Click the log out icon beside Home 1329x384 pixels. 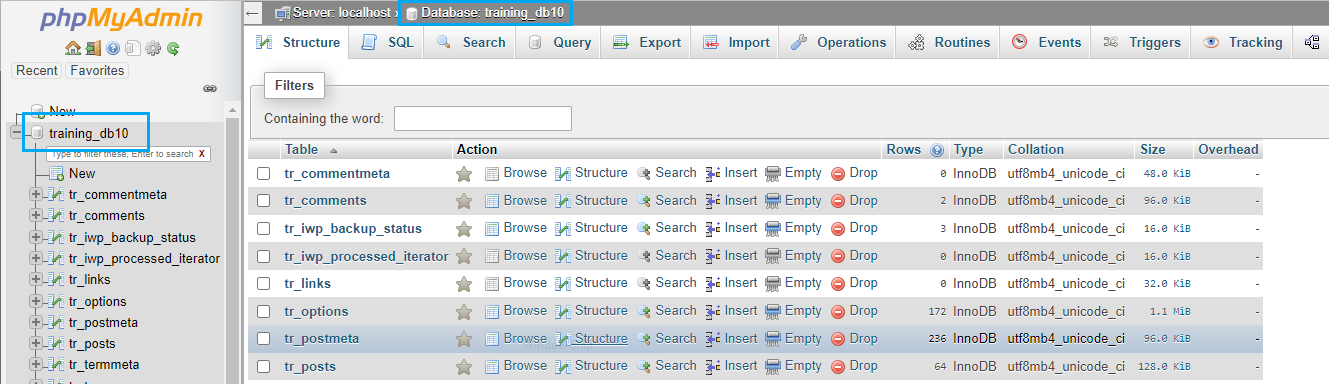coord(92,47)
